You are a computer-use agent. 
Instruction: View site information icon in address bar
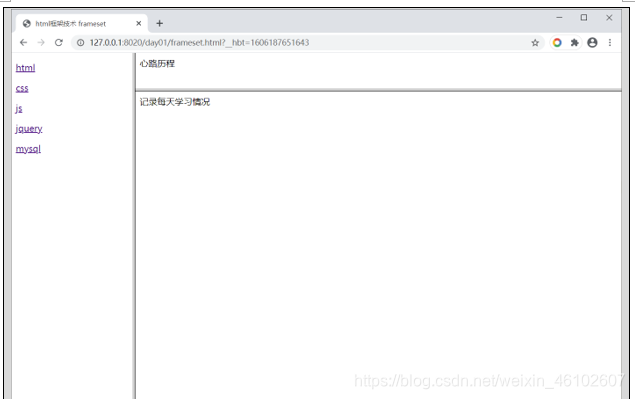(81, 43)
